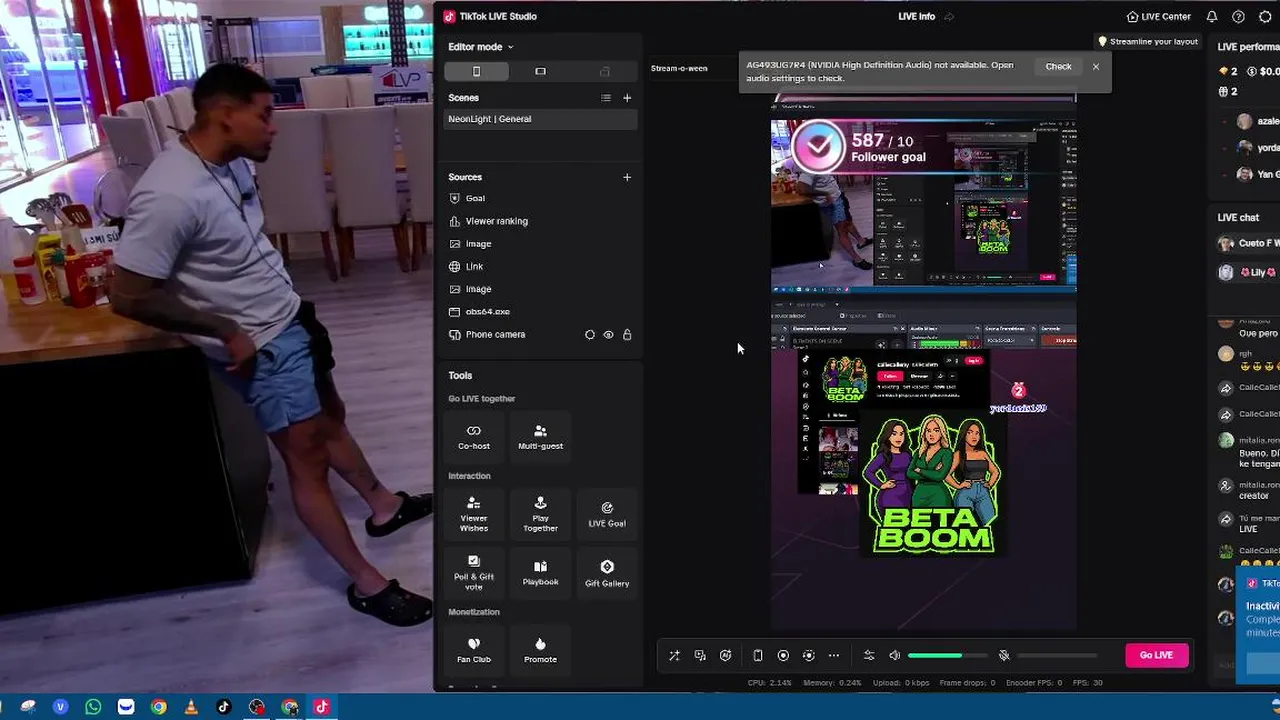Screen dimensions: 1280x720
Task: Toggle lock on Phone camera source
Action: [627, 335]
